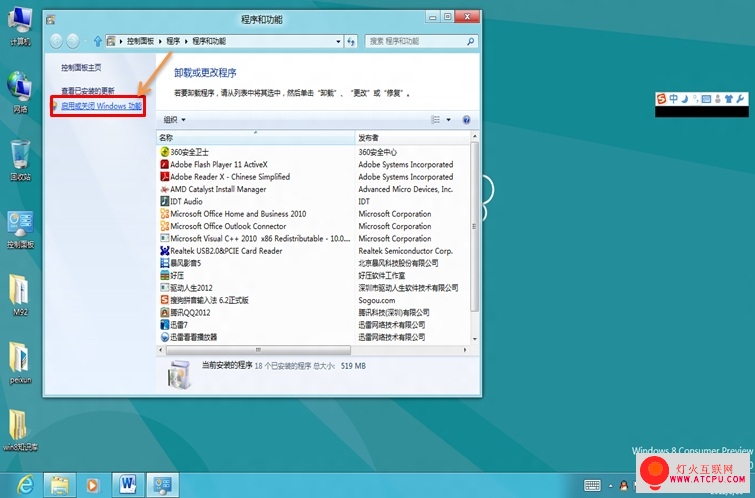
Task: Open the M92 desktop folder
Action: tap(20, 296)
